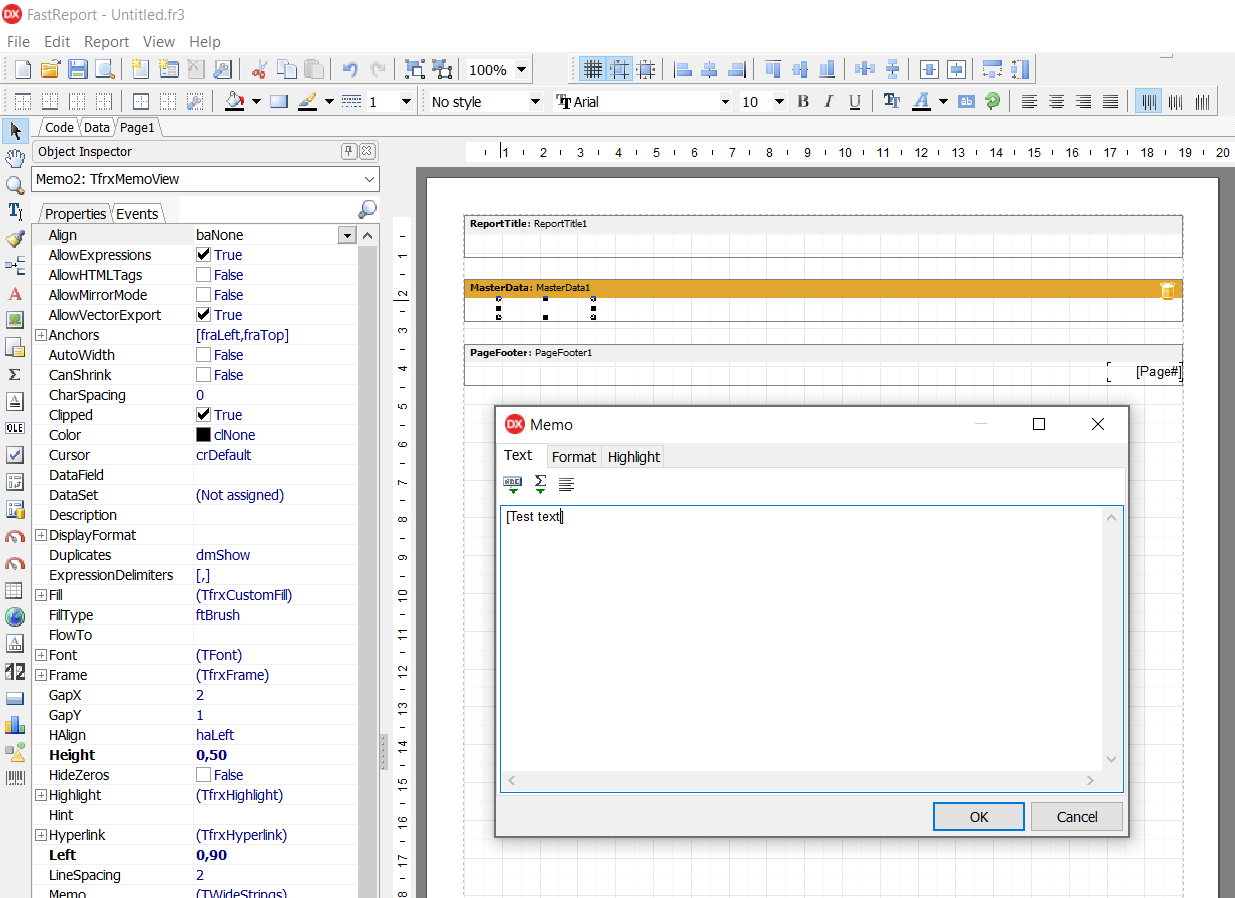Check the AllowHTMLTags checkbox

point(203,275)
